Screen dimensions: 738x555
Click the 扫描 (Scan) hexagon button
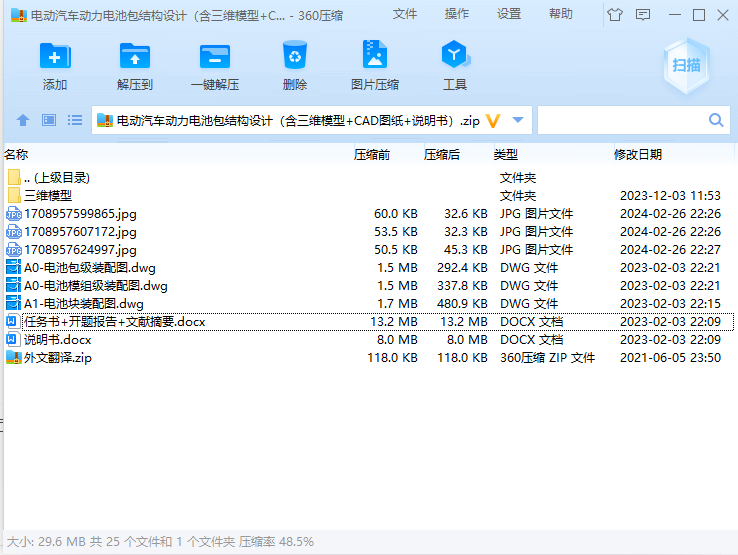coord(686,65)
